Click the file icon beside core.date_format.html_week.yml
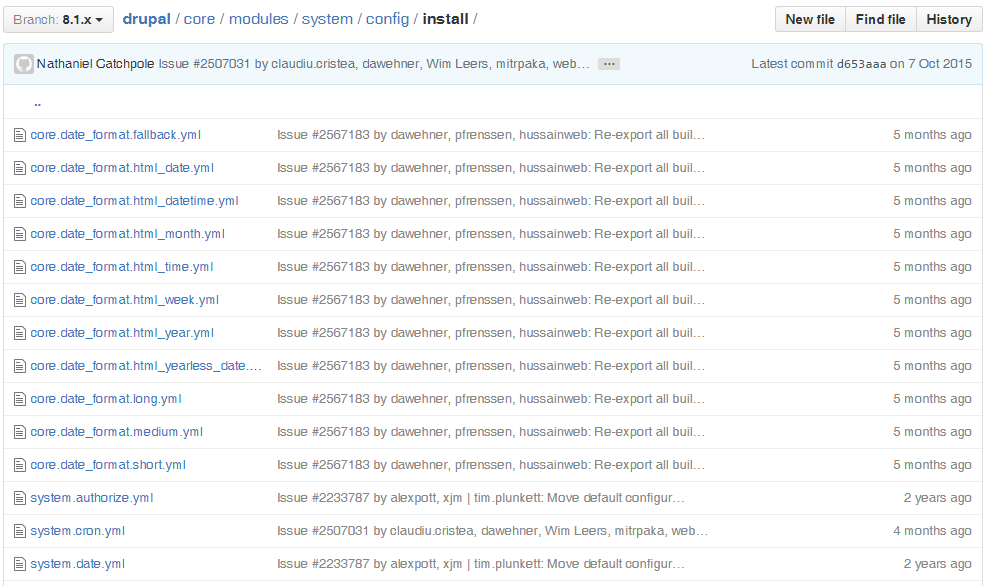This screenshot has height=586, width=992. 19,299
